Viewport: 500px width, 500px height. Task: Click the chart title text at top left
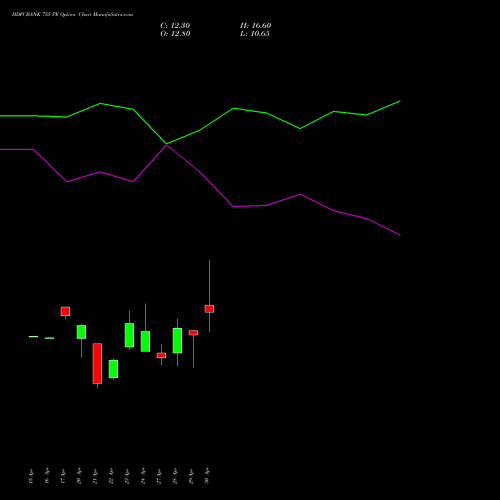tap(72, 15)
